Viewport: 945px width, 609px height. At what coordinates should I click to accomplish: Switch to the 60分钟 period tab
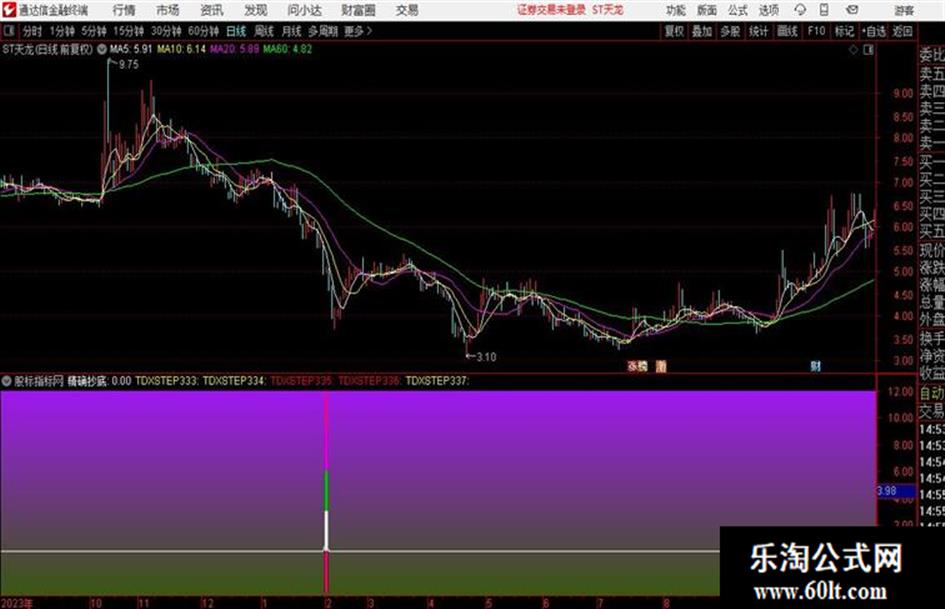coord(203,31)
